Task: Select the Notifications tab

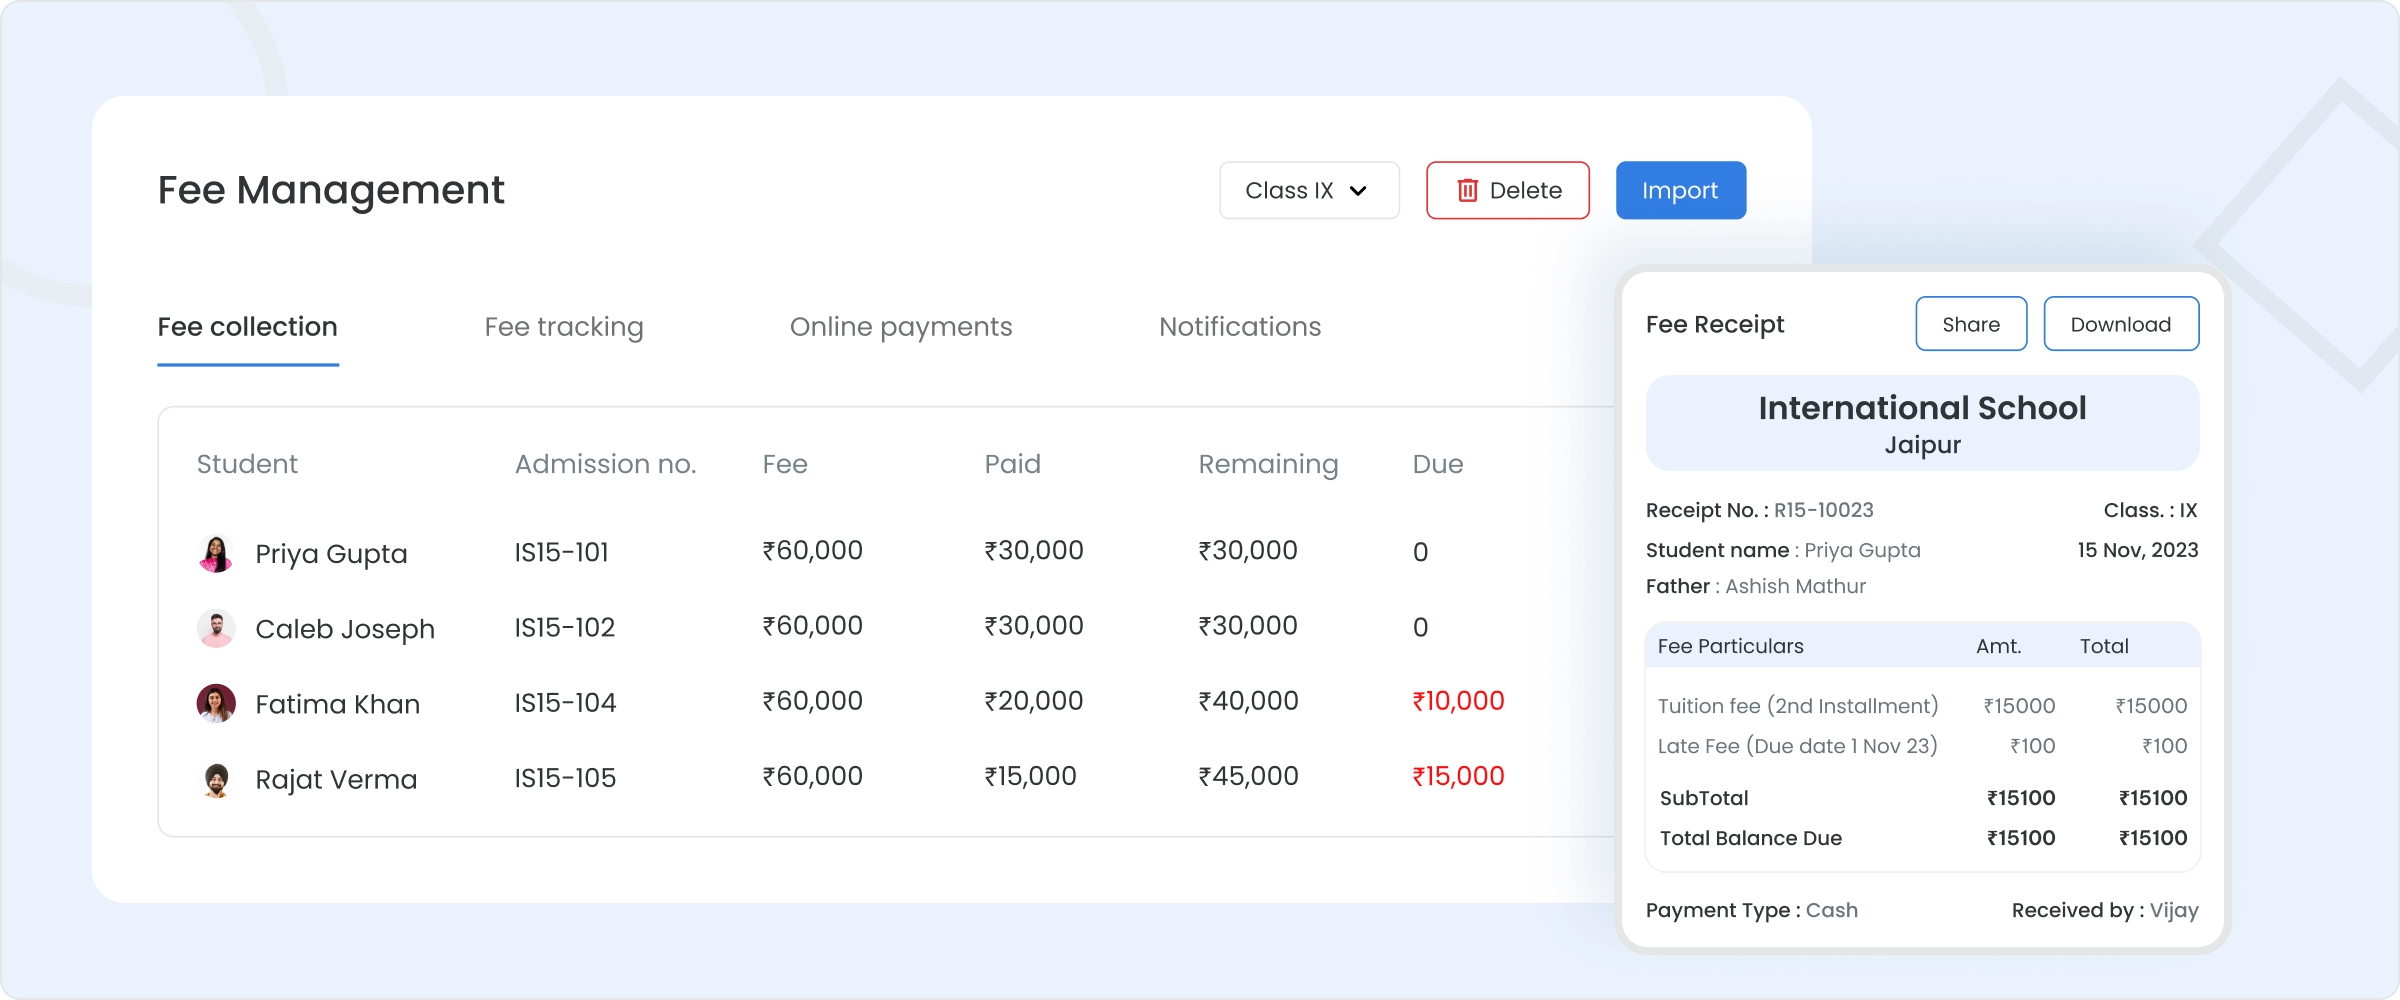Action: pyautogui.click(x=1239, y=326)
